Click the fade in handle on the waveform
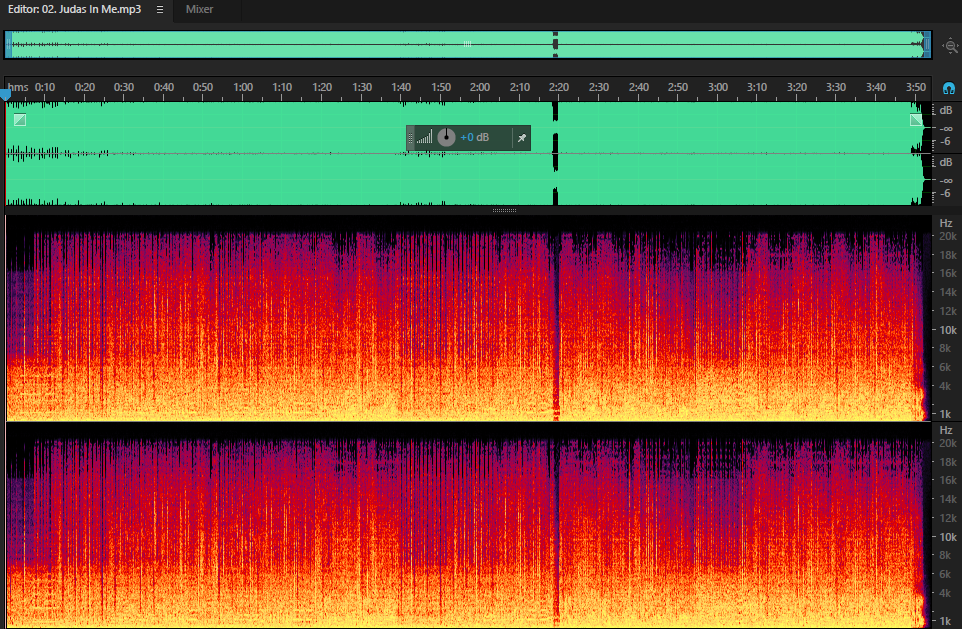 20,120
